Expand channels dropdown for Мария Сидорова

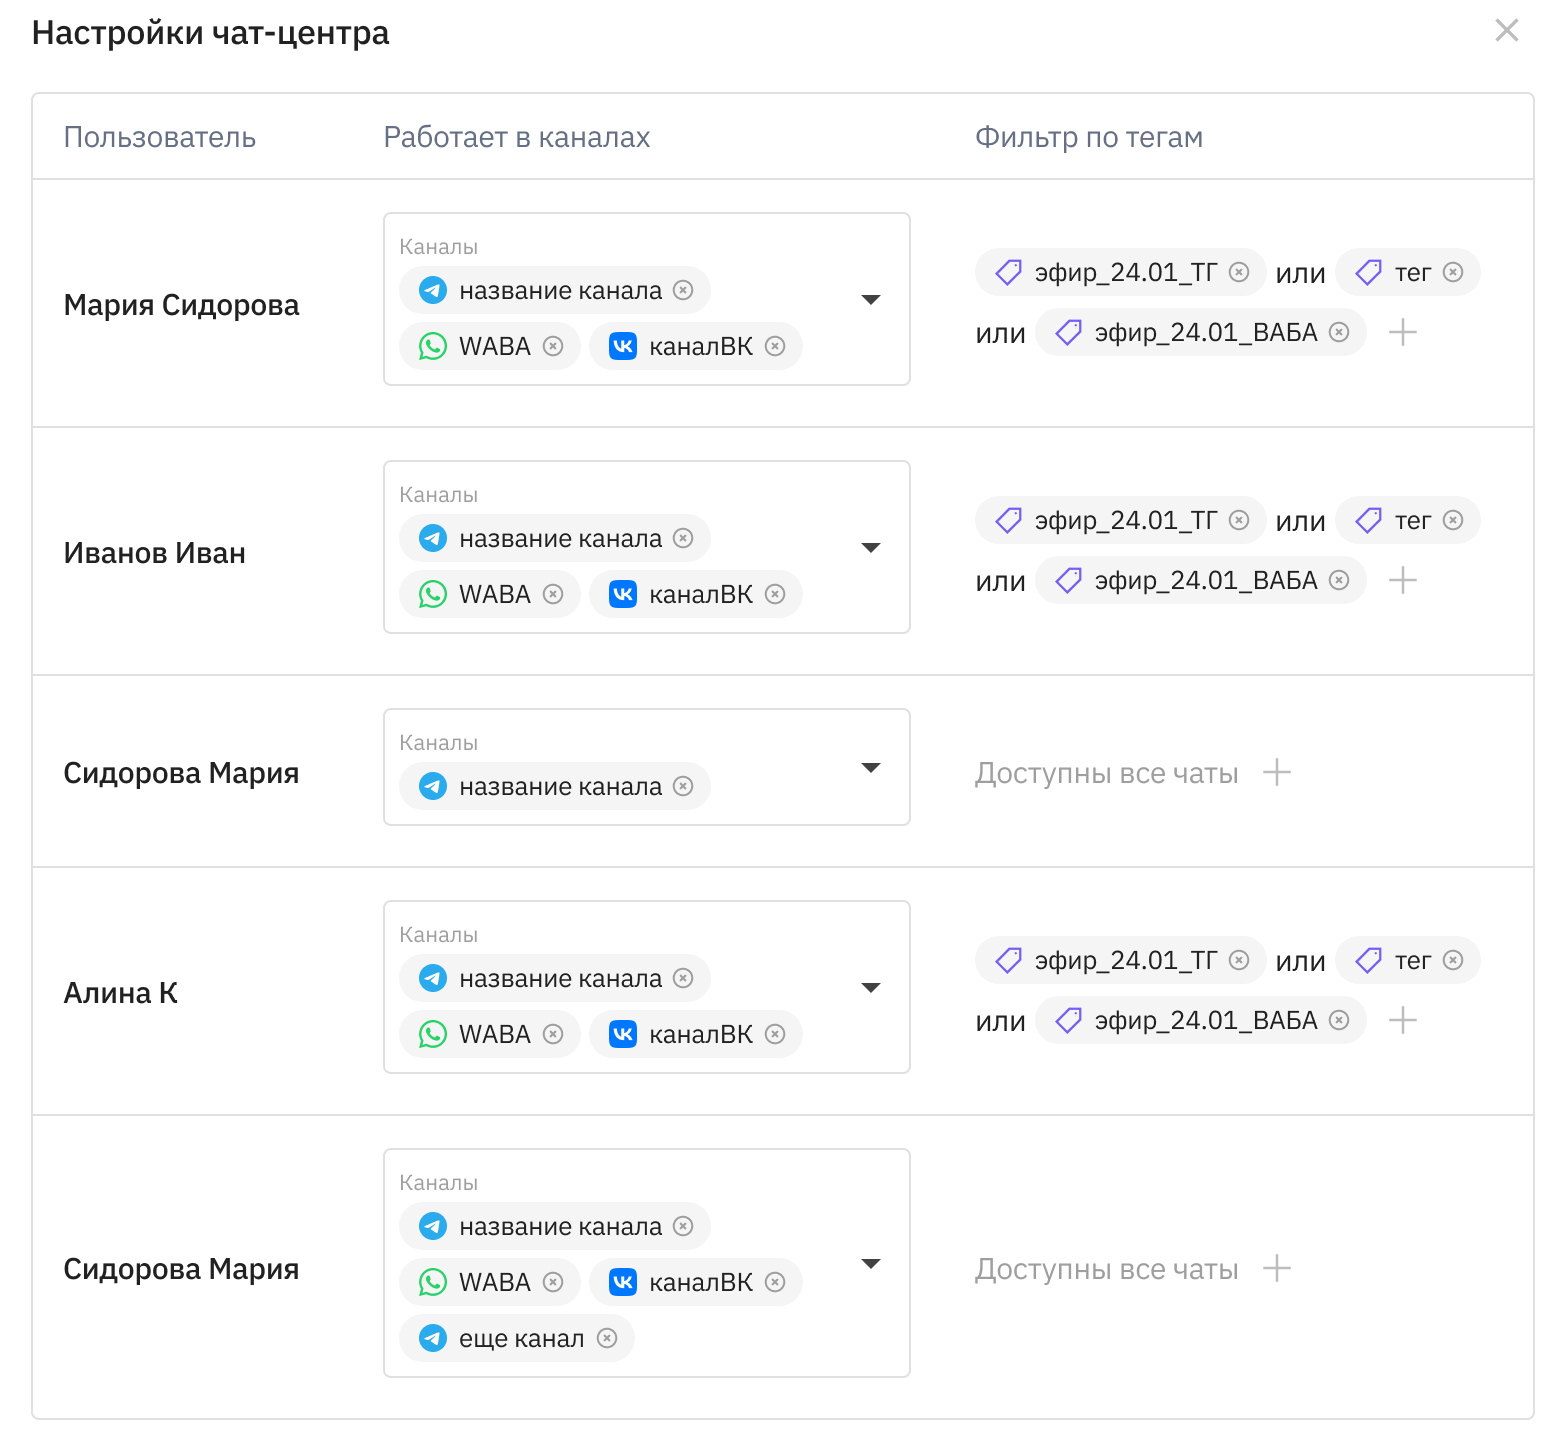tap(871, 299)
